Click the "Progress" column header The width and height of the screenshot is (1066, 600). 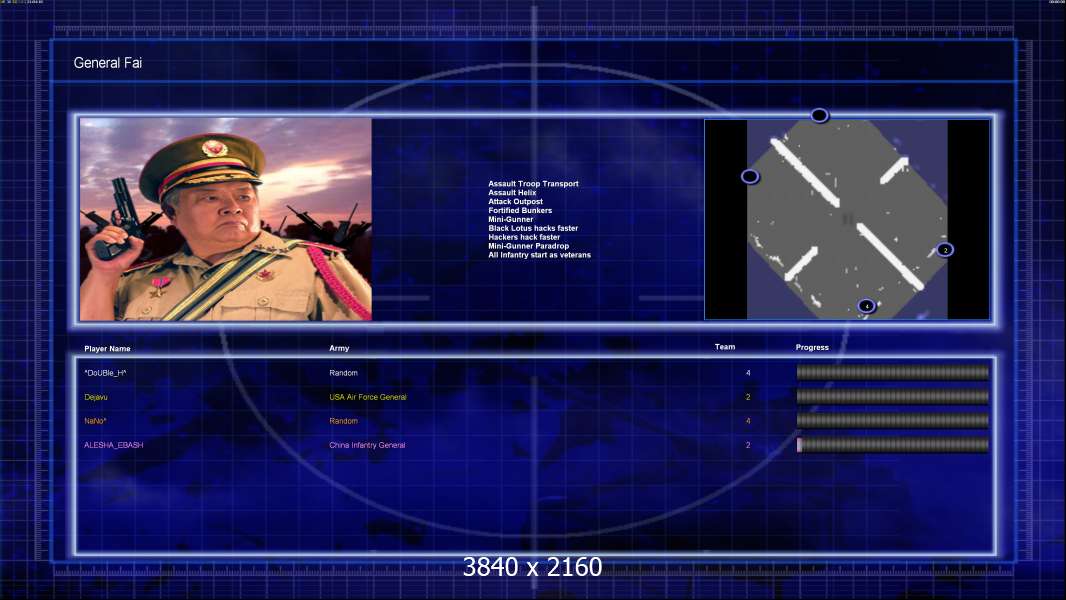pos(812,347)
